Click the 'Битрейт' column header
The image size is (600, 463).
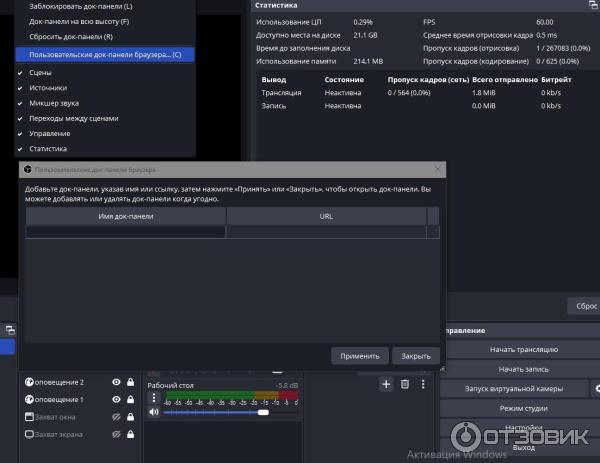click(x=556, y=80)
